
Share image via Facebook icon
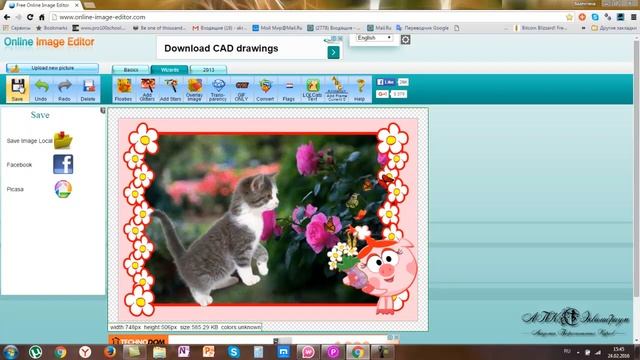click(x=63, y=164)
